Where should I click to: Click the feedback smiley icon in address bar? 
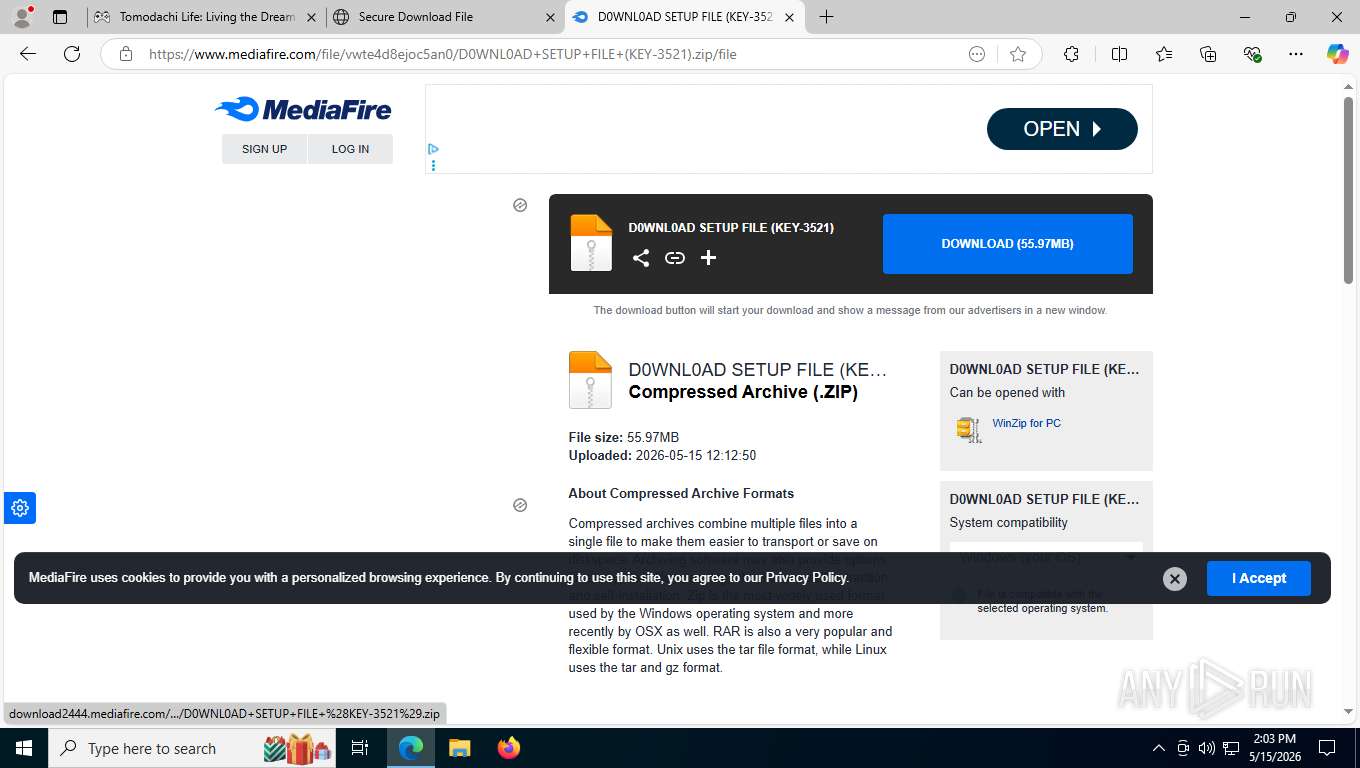point(977,54)
